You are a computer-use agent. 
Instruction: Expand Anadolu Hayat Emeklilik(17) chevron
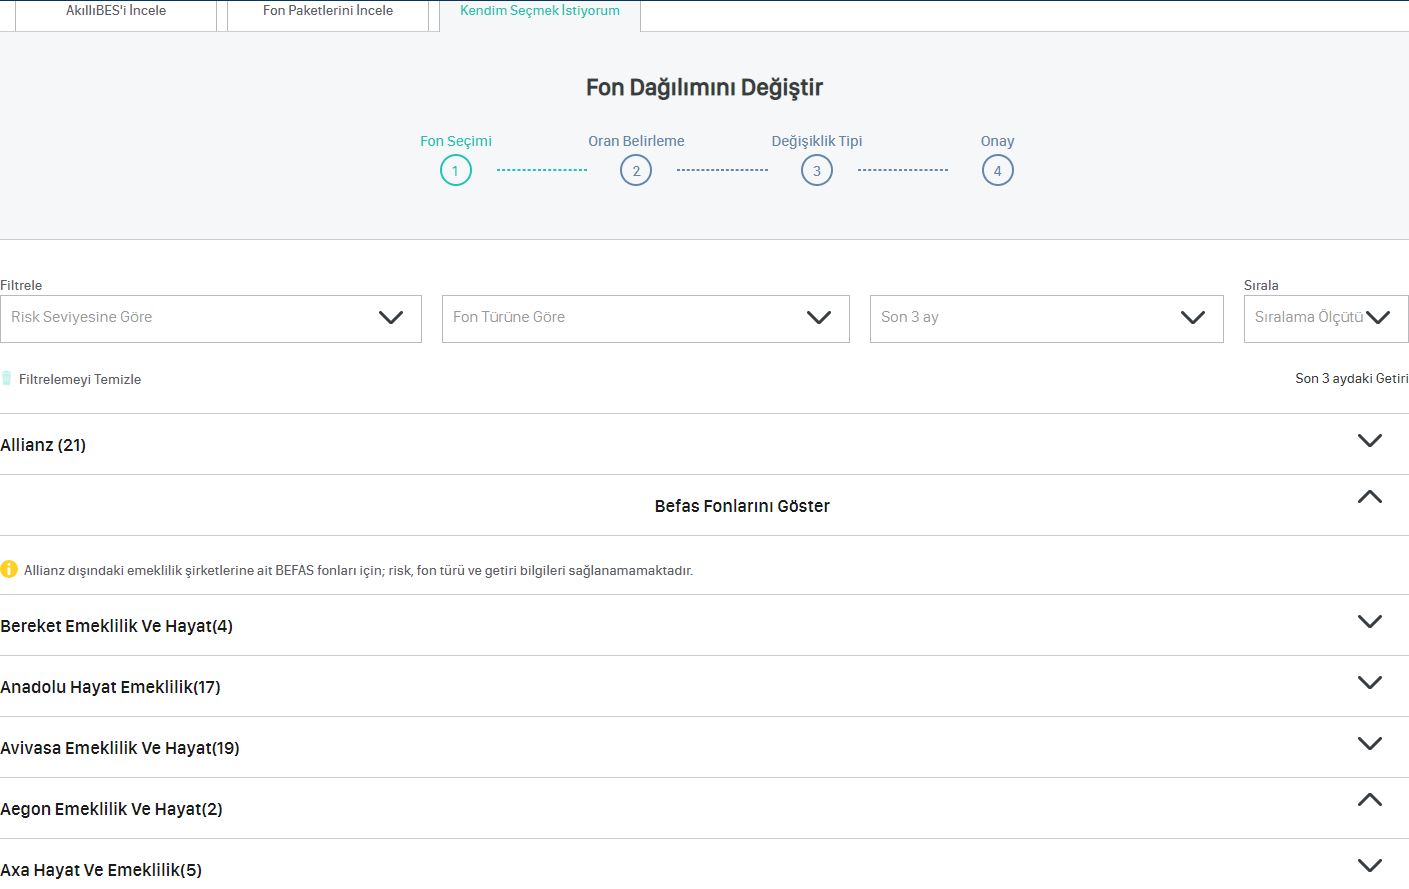click(x=1370, y=682)
